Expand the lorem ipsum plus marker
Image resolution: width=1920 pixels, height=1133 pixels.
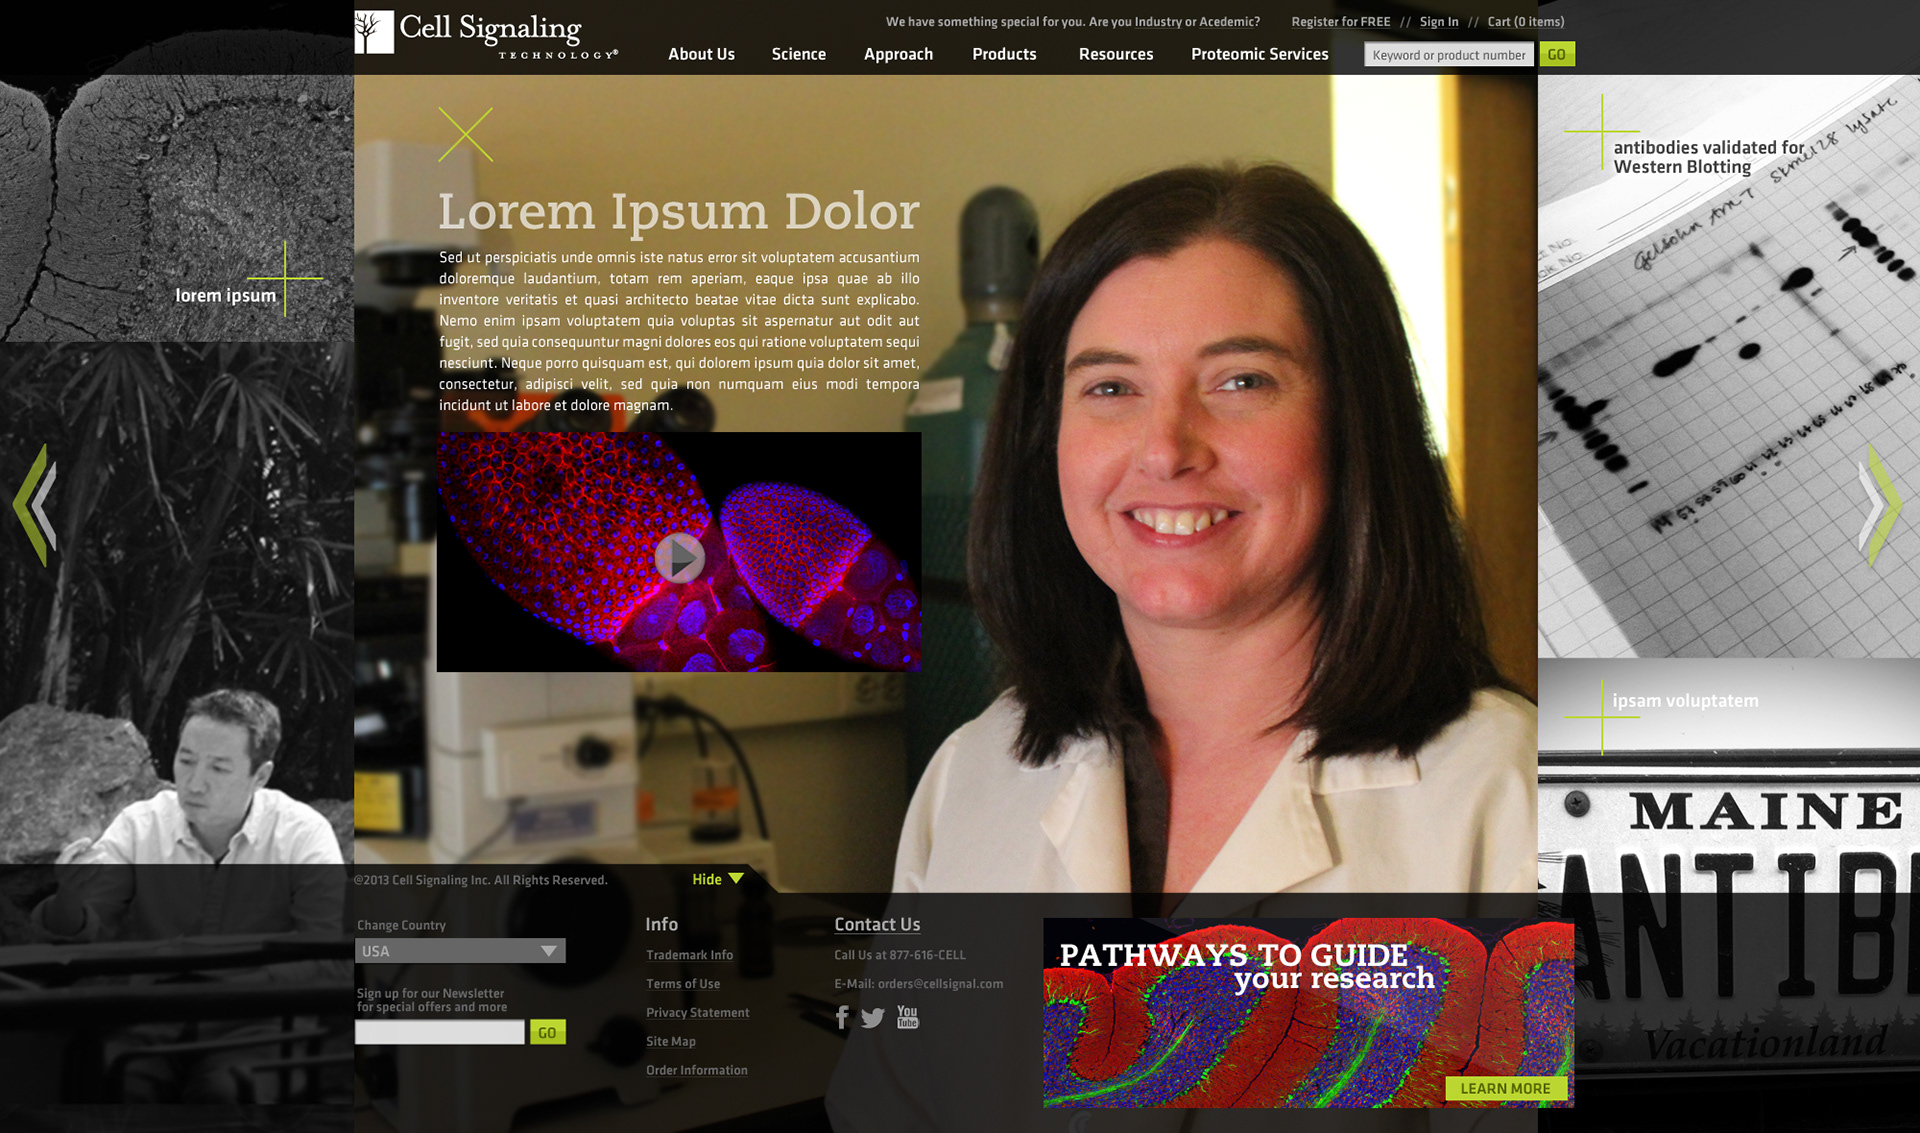click(285, 278)
